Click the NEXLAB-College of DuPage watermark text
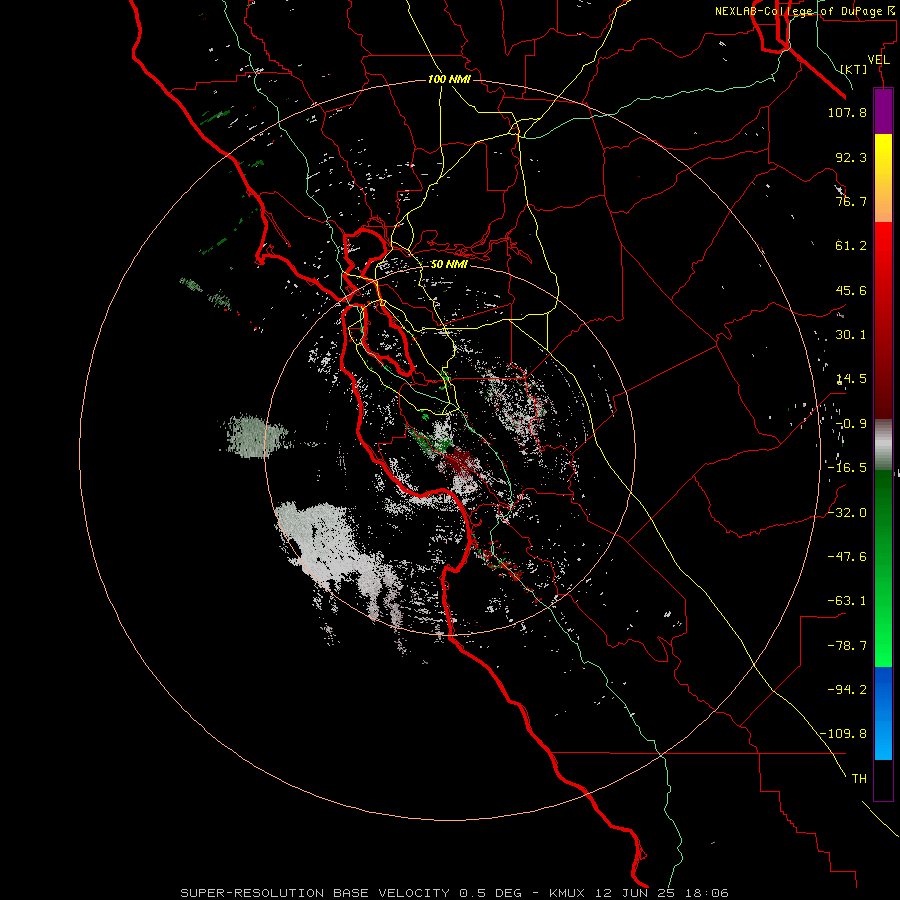 [804, 11]
